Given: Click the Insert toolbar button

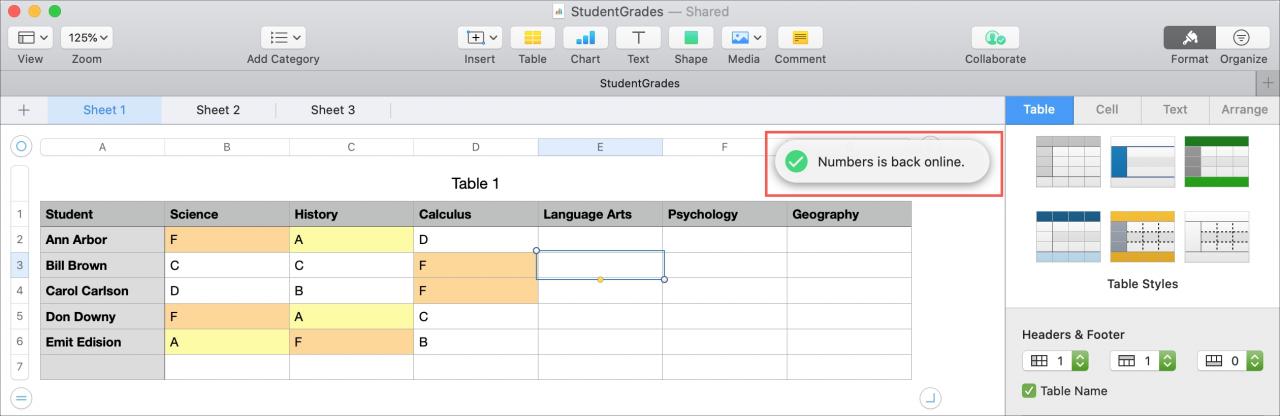Looking at the screenshot, I should pos(480,38).
